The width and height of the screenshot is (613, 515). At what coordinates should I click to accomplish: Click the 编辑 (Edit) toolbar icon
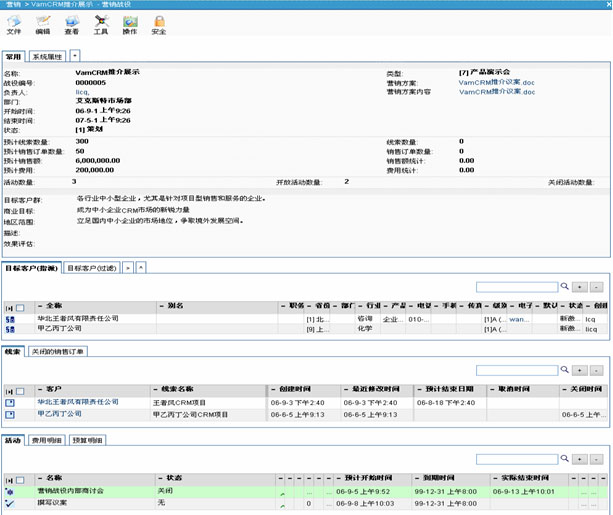[x=43, y=24]
